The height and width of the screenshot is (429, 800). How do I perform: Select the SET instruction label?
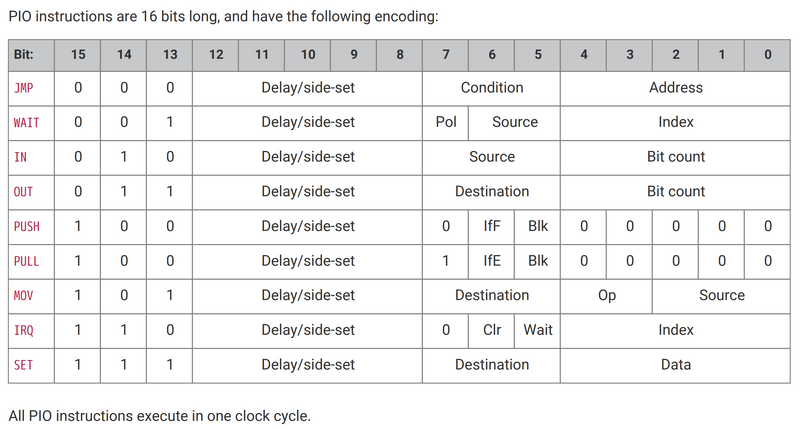click(x=22, y=365)
